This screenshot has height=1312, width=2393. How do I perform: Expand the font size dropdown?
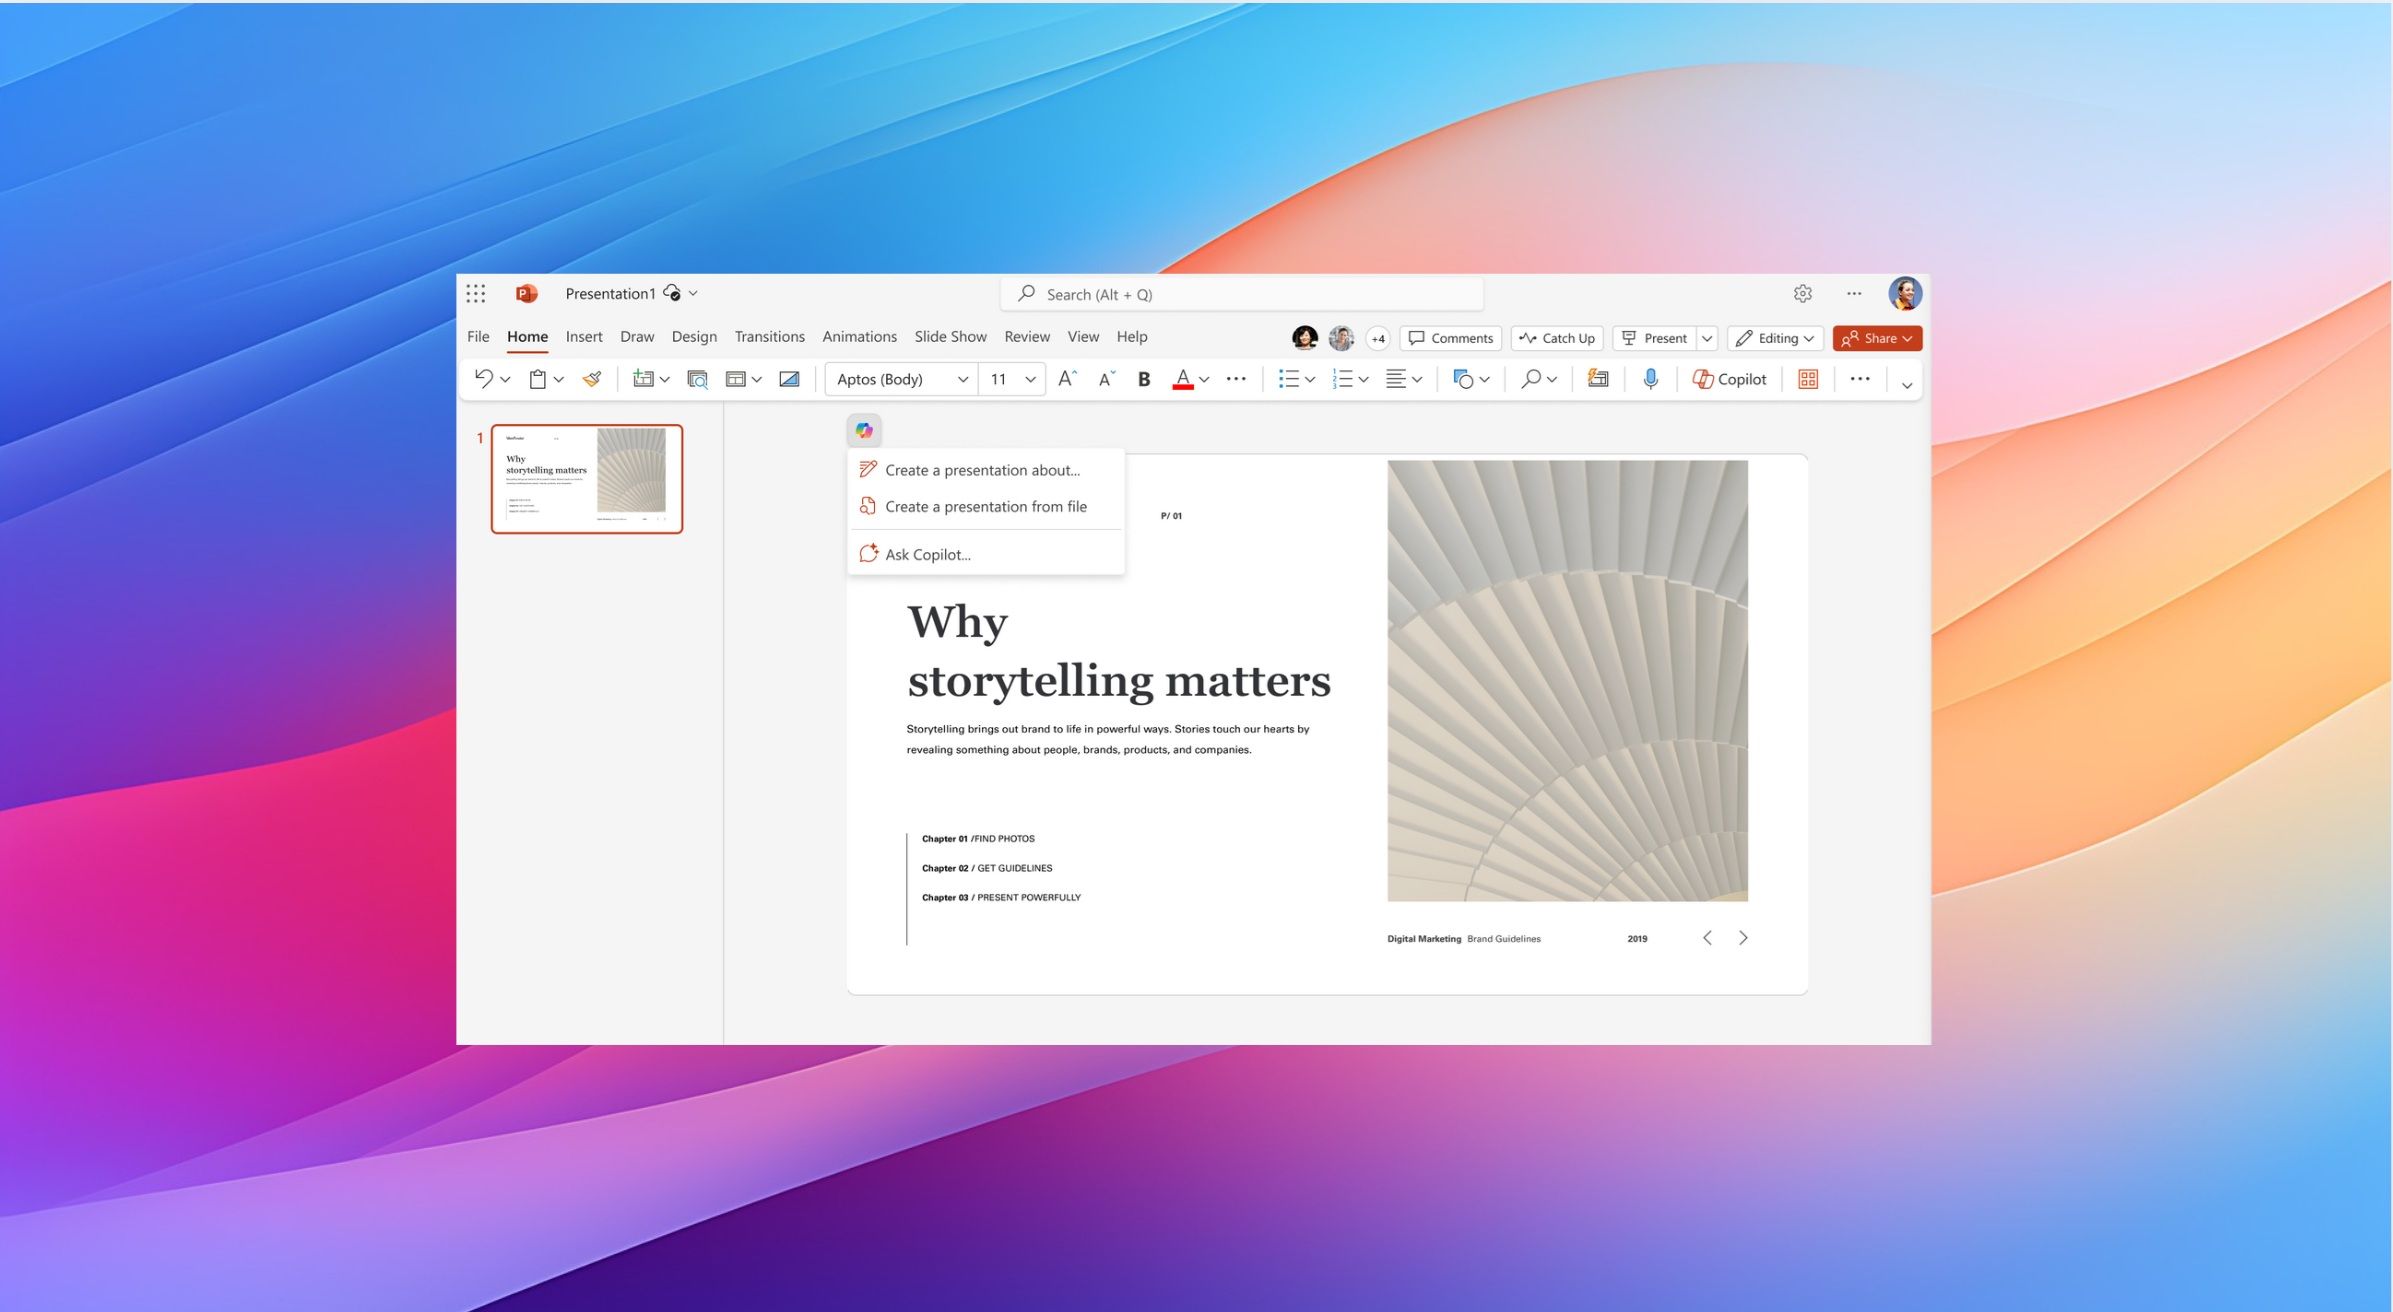click(x=1030, y=378)
